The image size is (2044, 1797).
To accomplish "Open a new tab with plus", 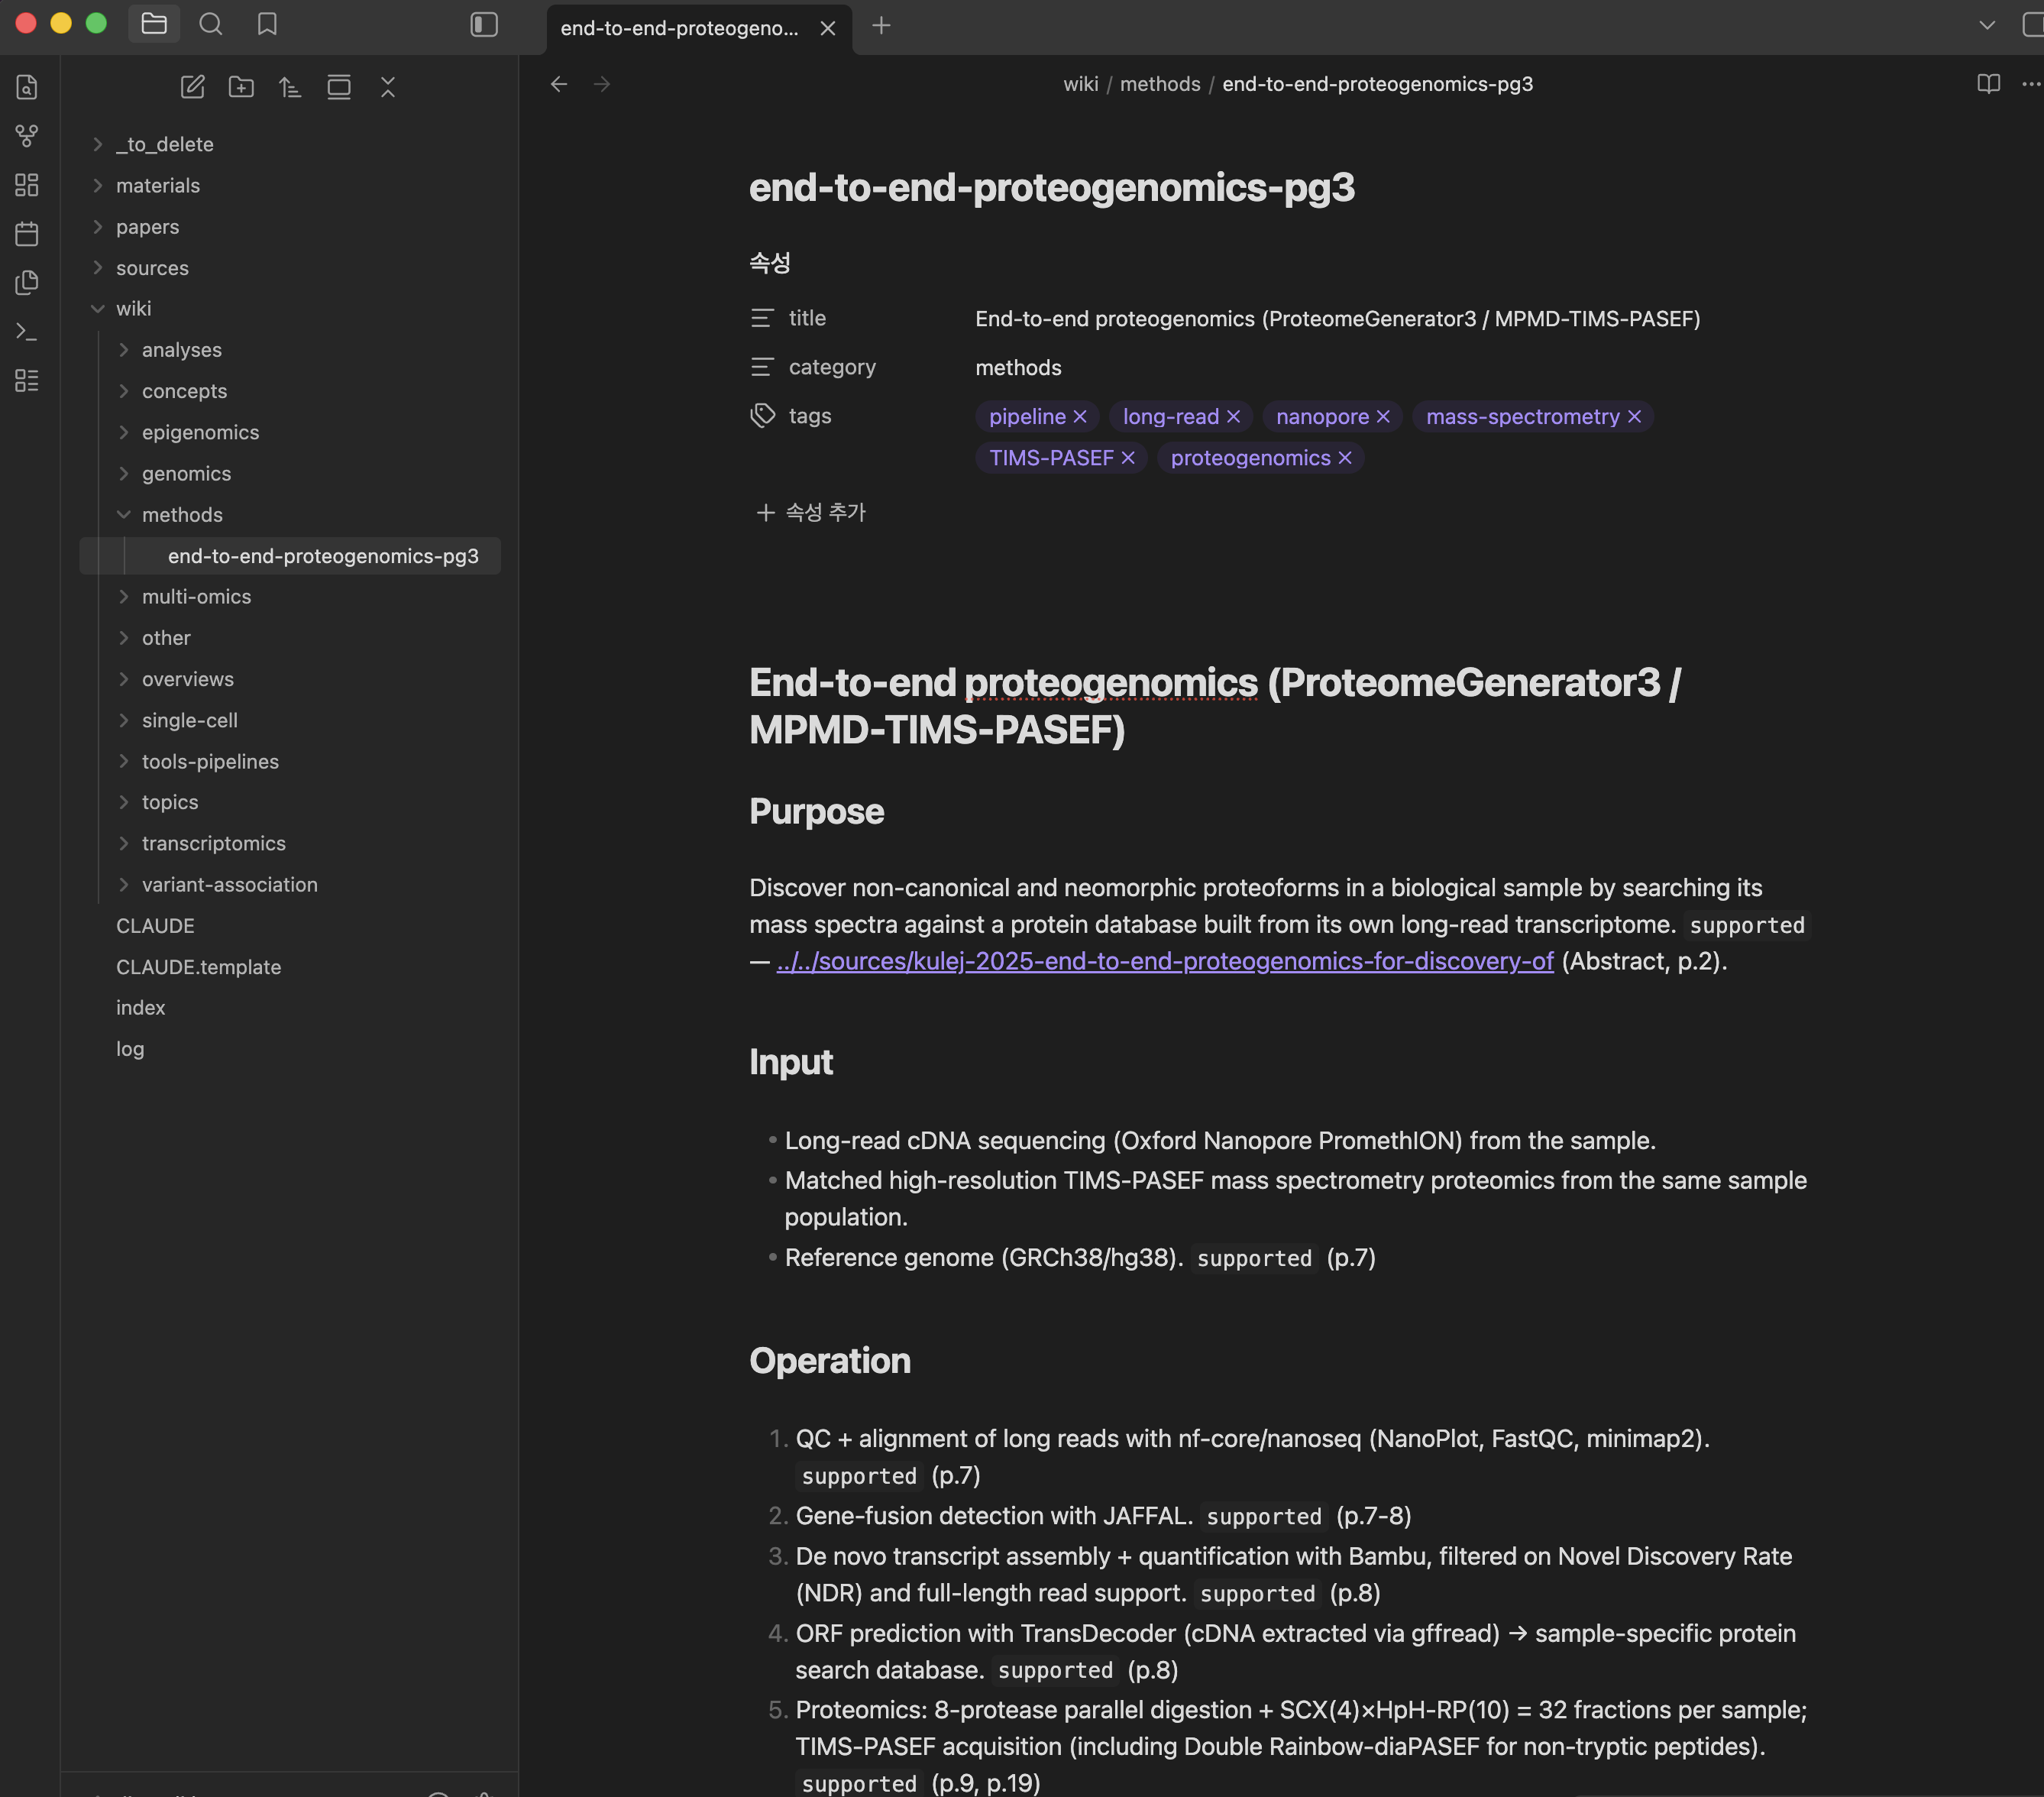I will [881, 26].
